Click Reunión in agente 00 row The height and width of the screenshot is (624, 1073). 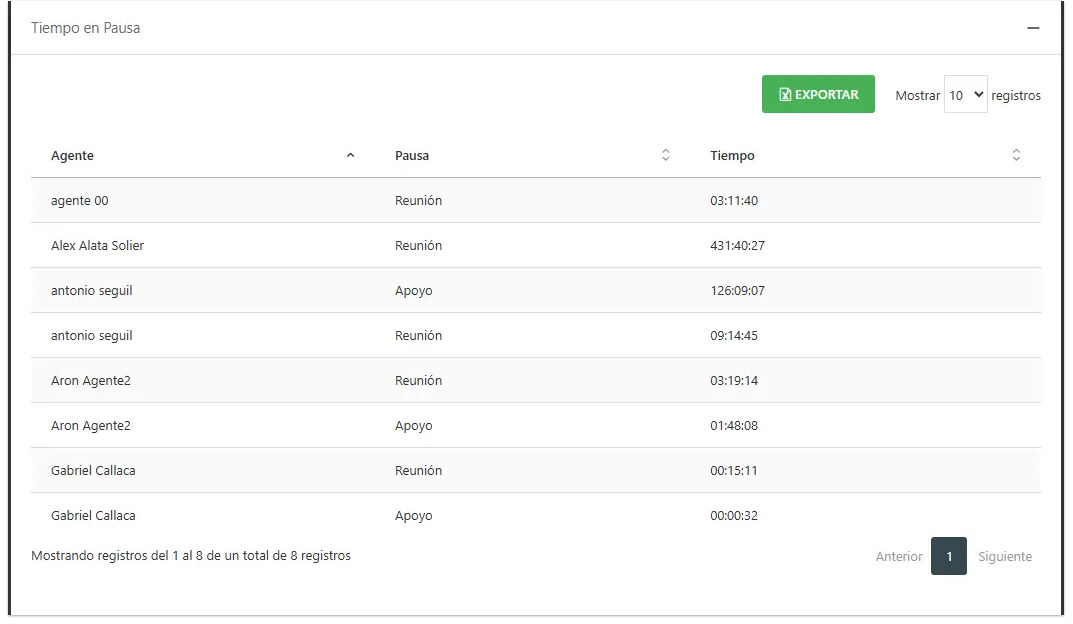tap(418, 200)
